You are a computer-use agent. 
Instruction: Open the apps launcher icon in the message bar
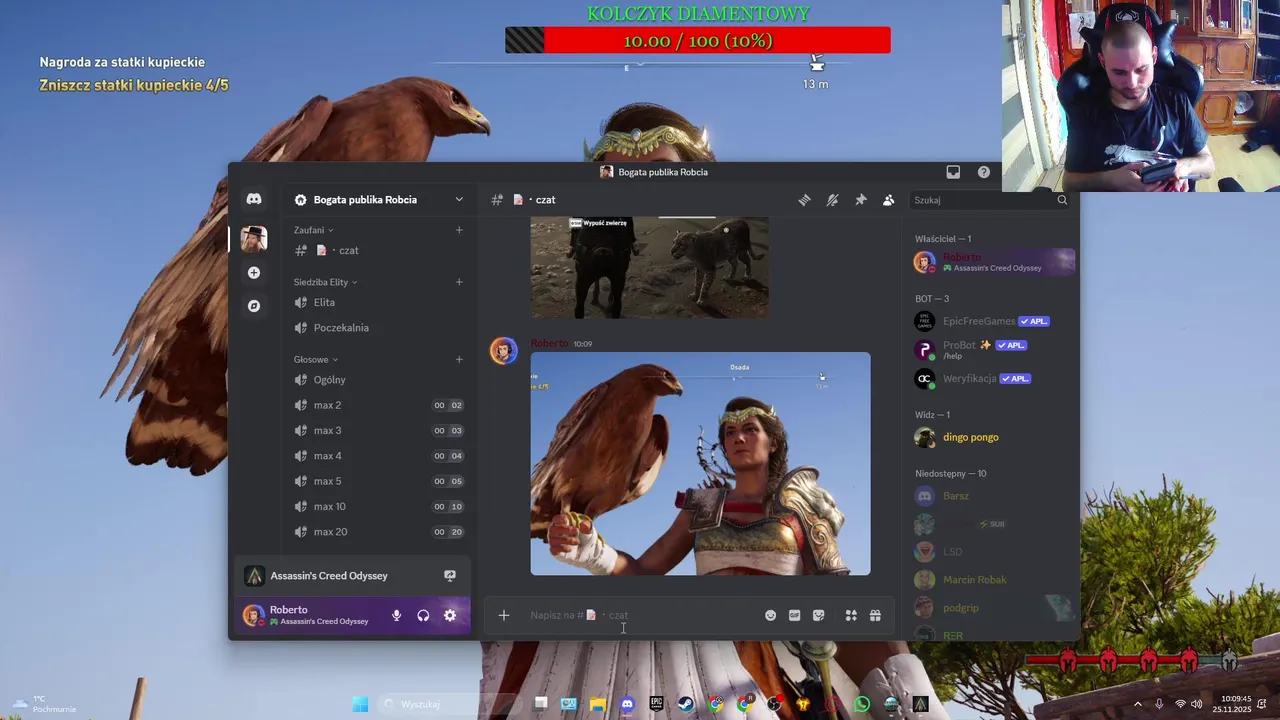coord(851,615)
